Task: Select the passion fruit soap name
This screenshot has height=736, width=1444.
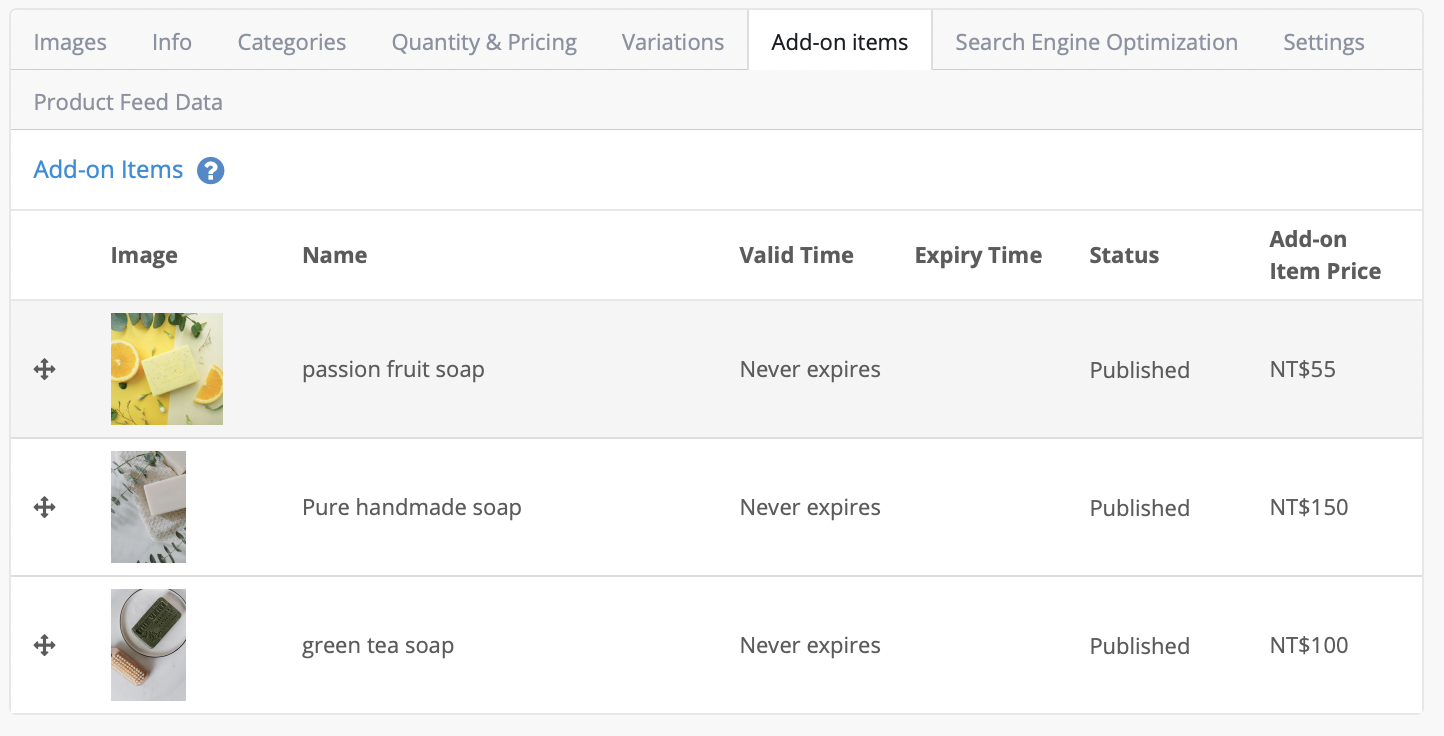Action: click(393, 369)
